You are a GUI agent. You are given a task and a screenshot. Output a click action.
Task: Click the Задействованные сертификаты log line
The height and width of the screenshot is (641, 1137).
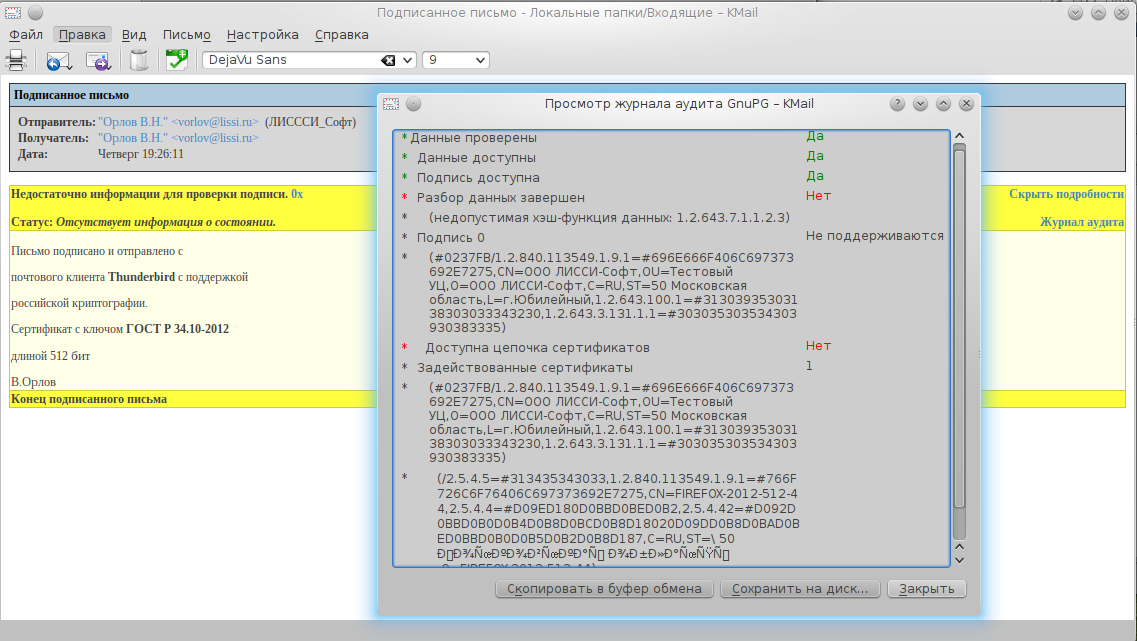524,368
